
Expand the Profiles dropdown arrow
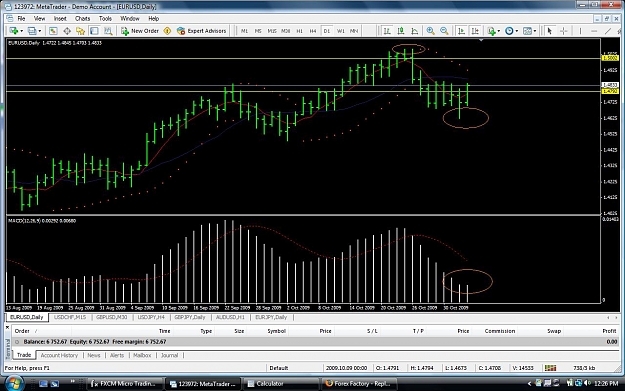click(39, 31)
